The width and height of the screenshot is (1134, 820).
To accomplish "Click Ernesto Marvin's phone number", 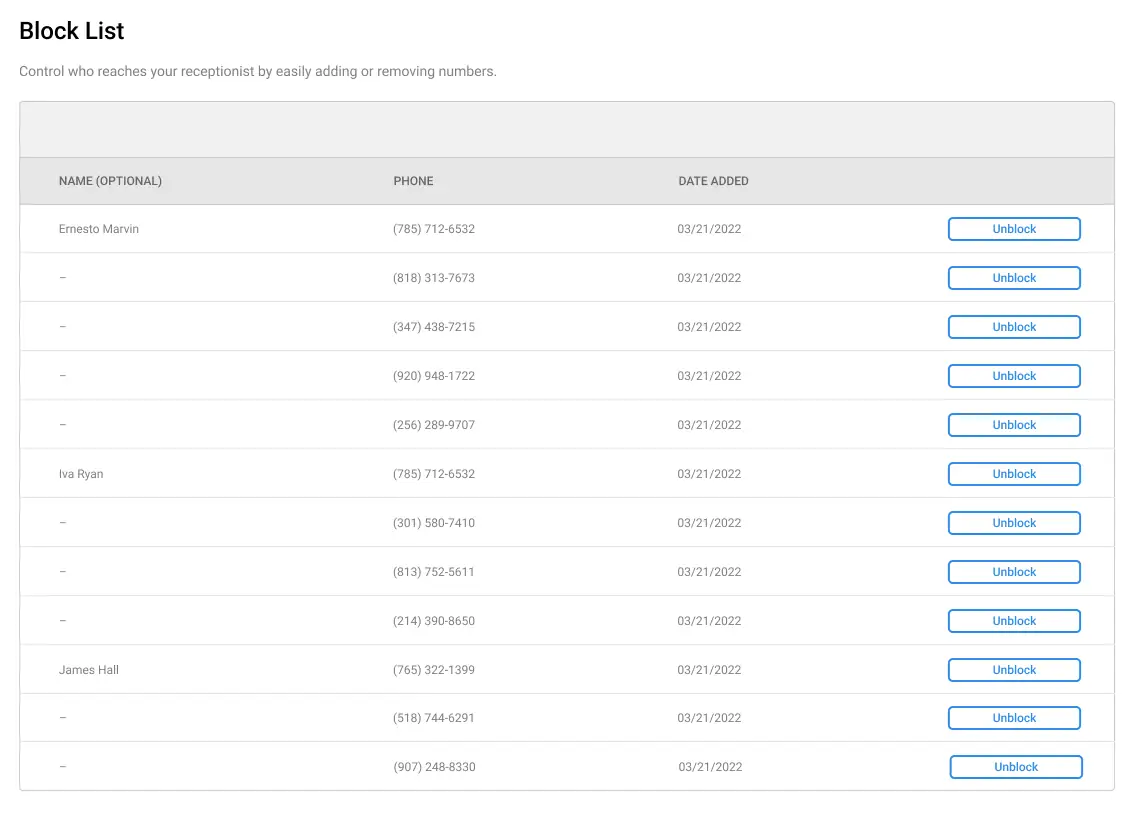I will tap(434, 229).
